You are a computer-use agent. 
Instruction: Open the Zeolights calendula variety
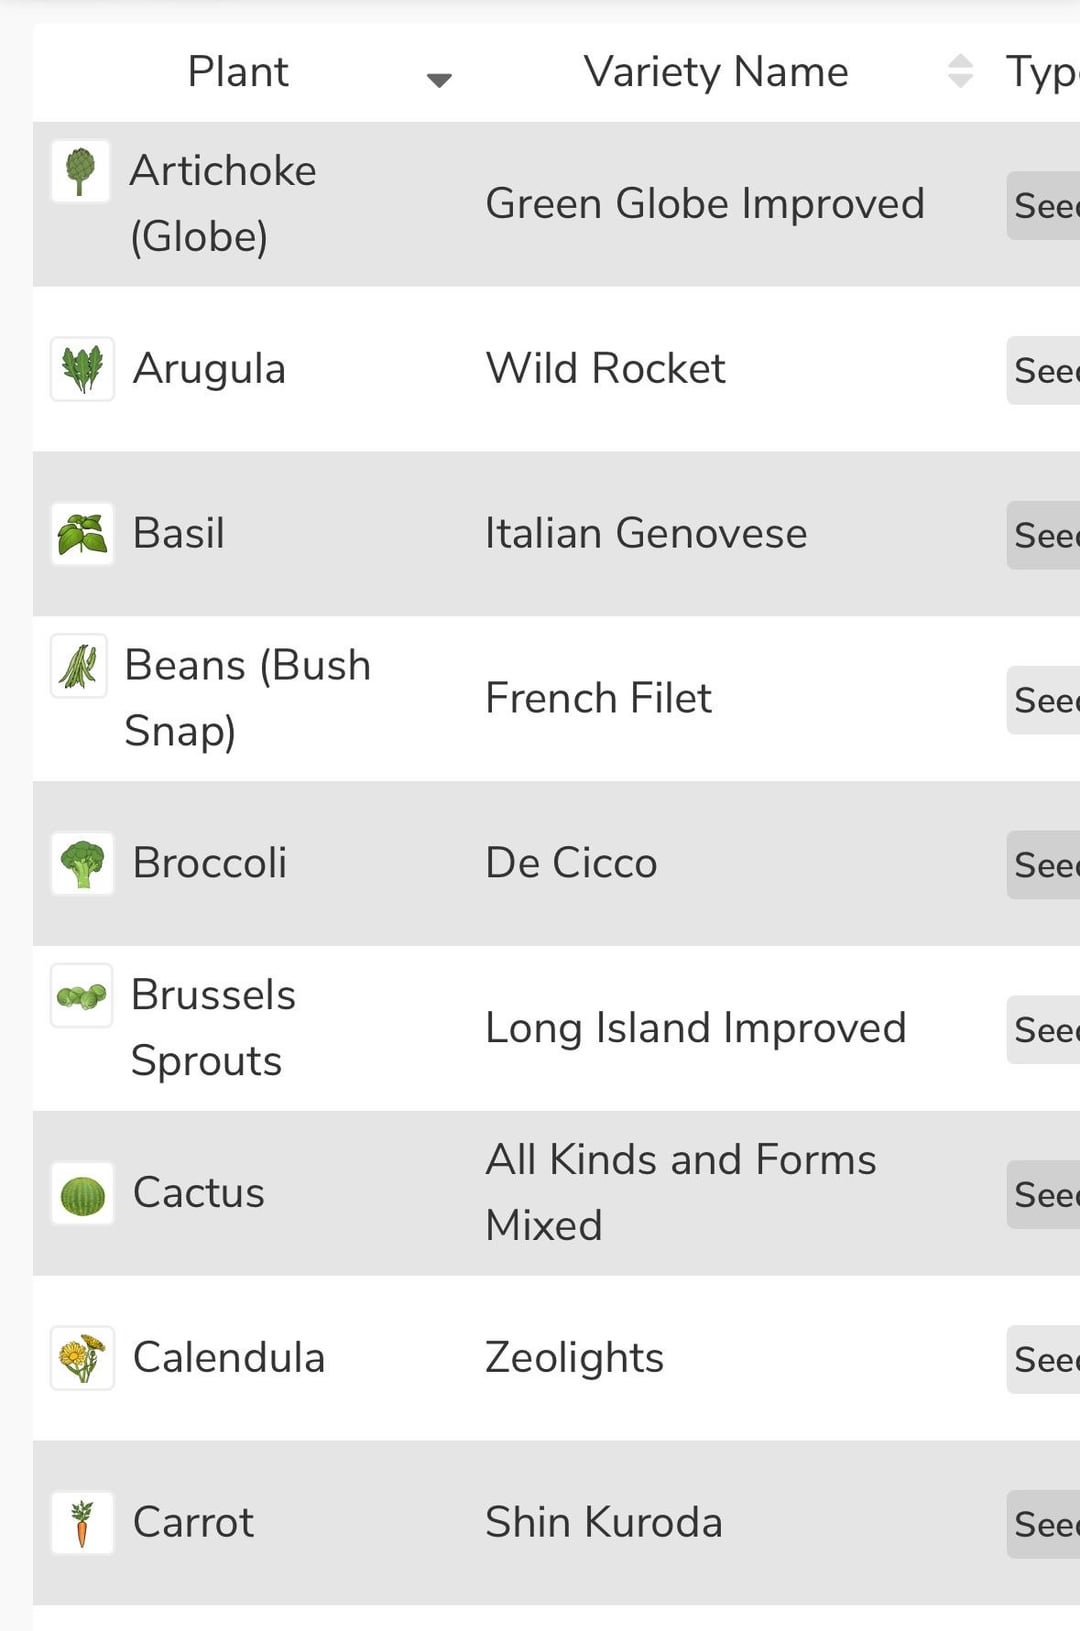click(574, 1358)
